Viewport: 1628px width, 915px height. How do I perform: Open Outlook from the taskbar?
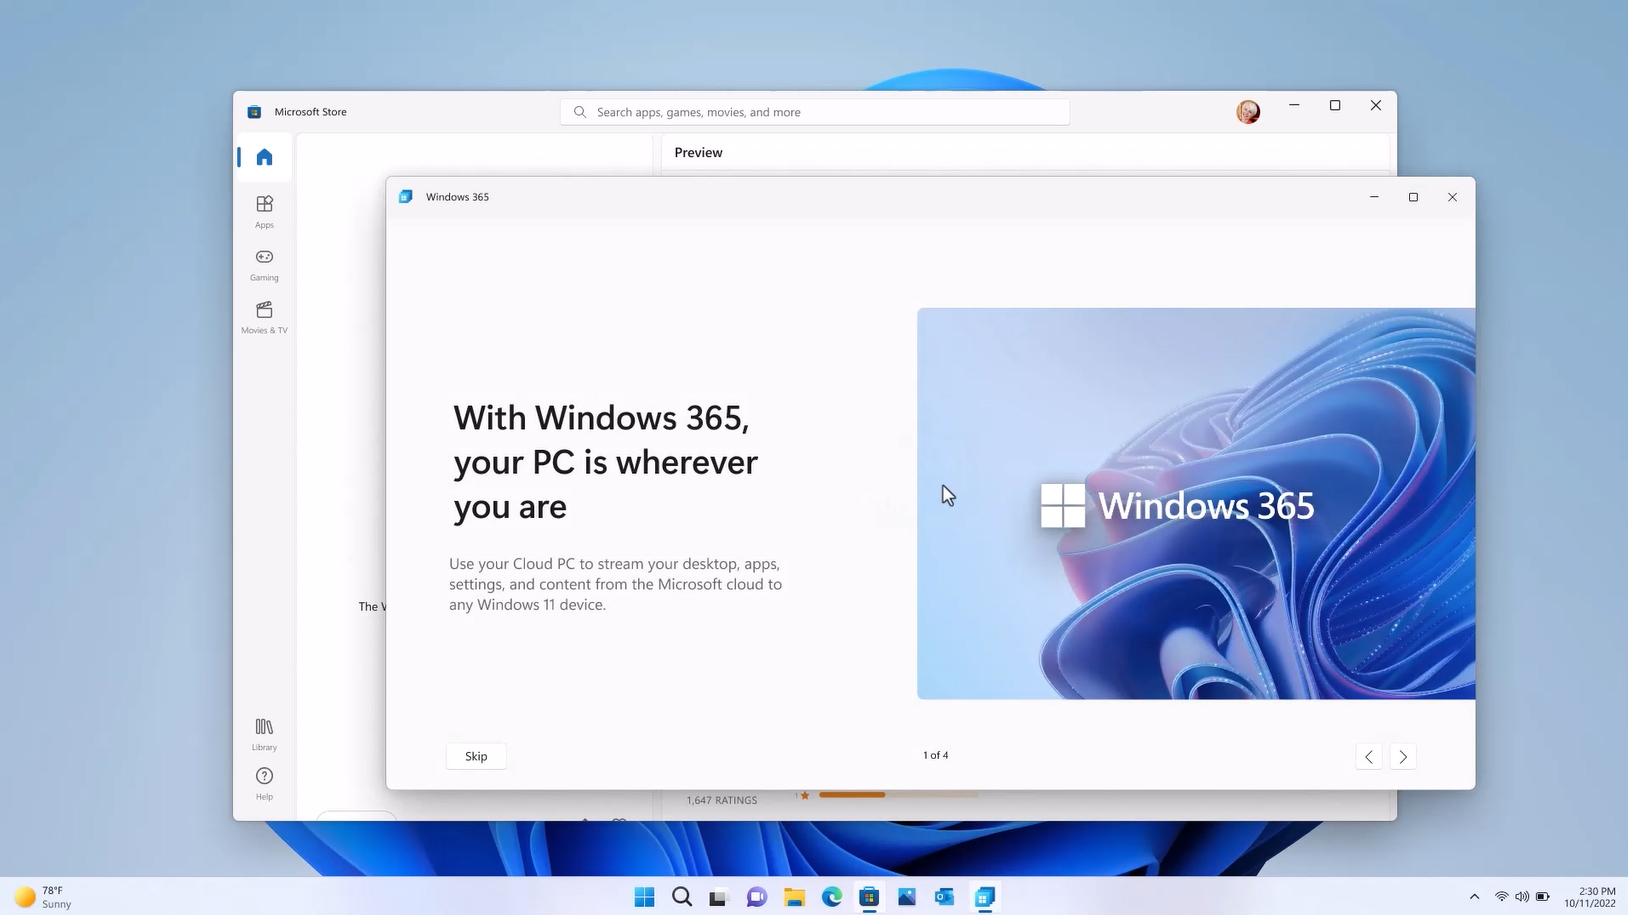[x=944, y=897]
